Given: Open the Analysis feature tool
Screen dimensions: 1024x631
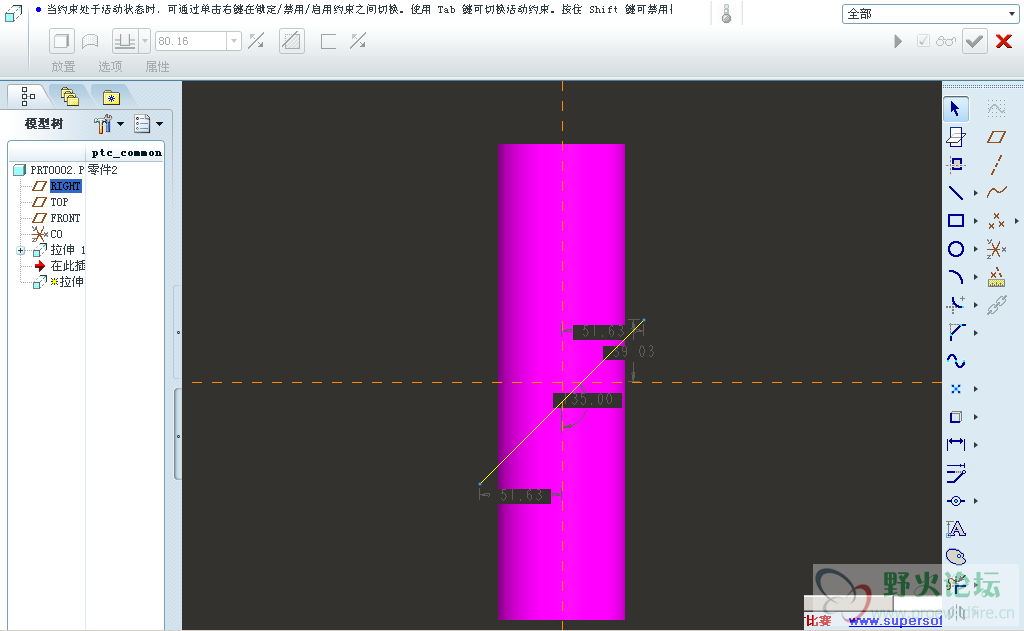Looking at the screenshot, I should [x=996, y=278].
